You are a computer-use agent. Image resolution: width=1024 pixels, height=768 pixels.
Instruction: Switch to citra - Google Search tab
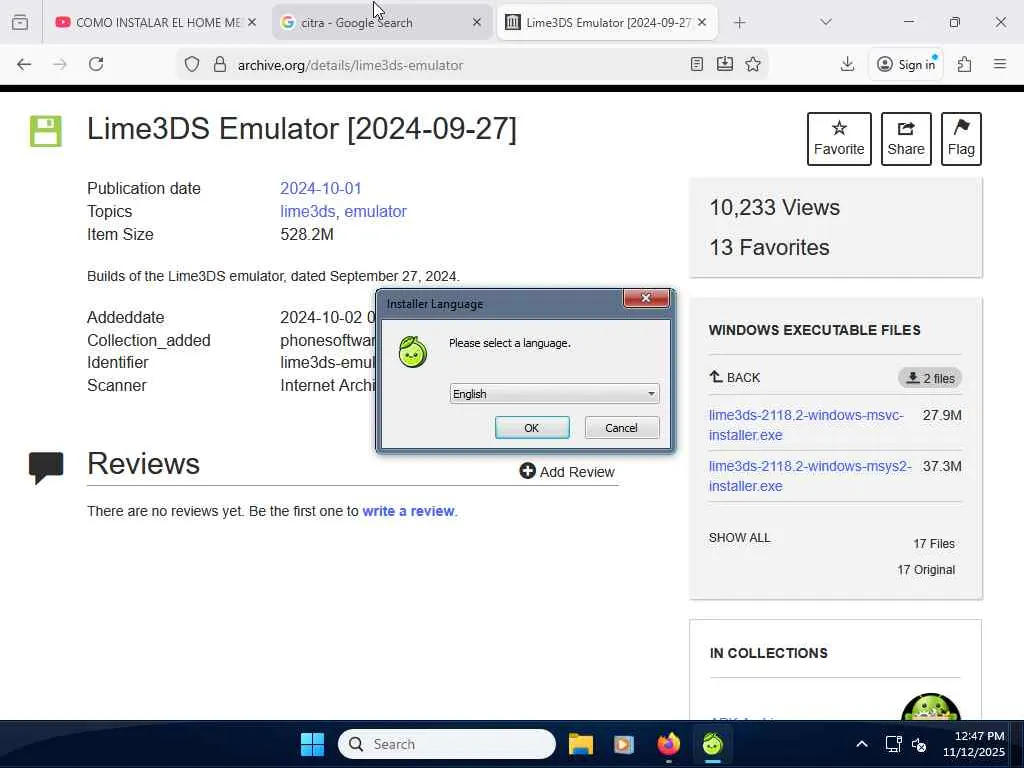(x=381, y=23)
